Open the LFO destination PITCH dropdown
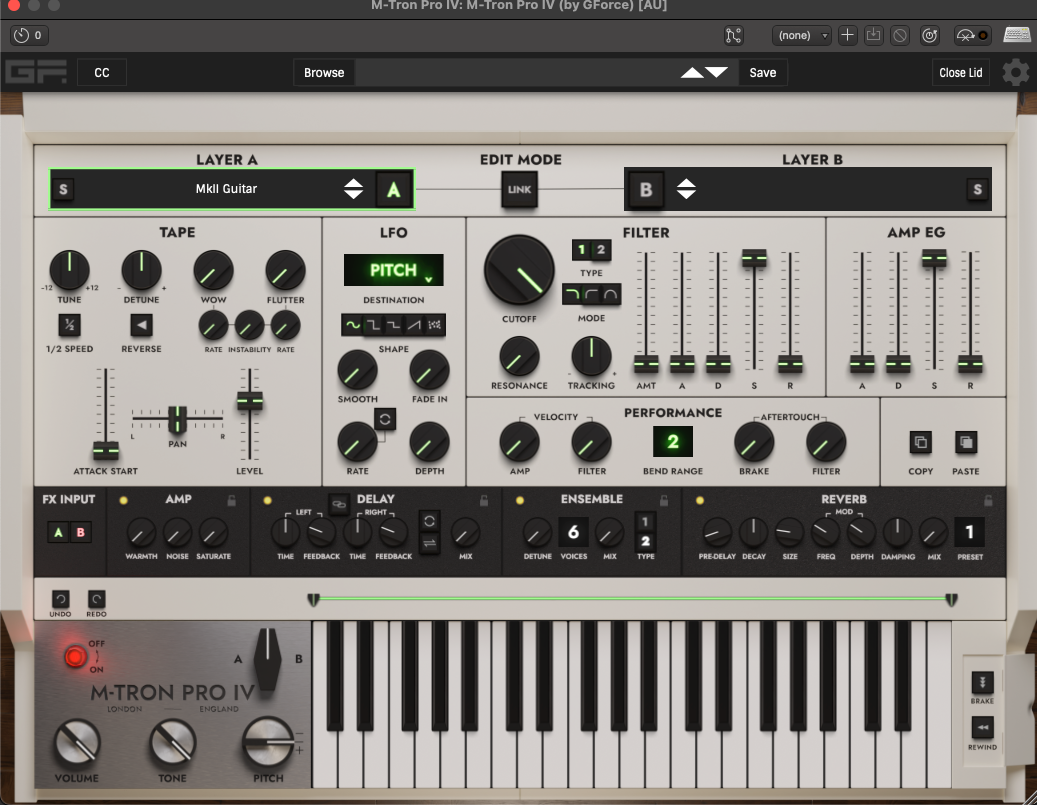The width and height of the screenshot is (1037, 805). [393, 270]
